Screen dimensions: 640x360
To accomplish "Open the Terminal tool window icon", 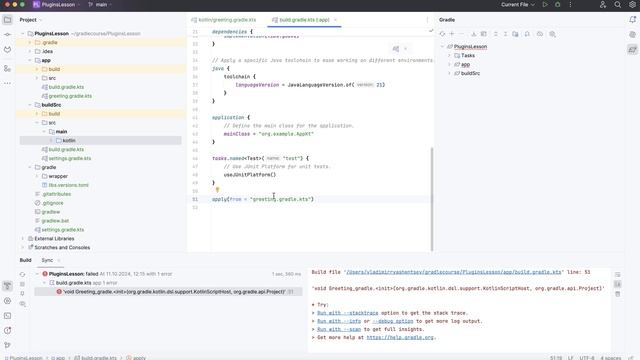I will pos(7,316).
